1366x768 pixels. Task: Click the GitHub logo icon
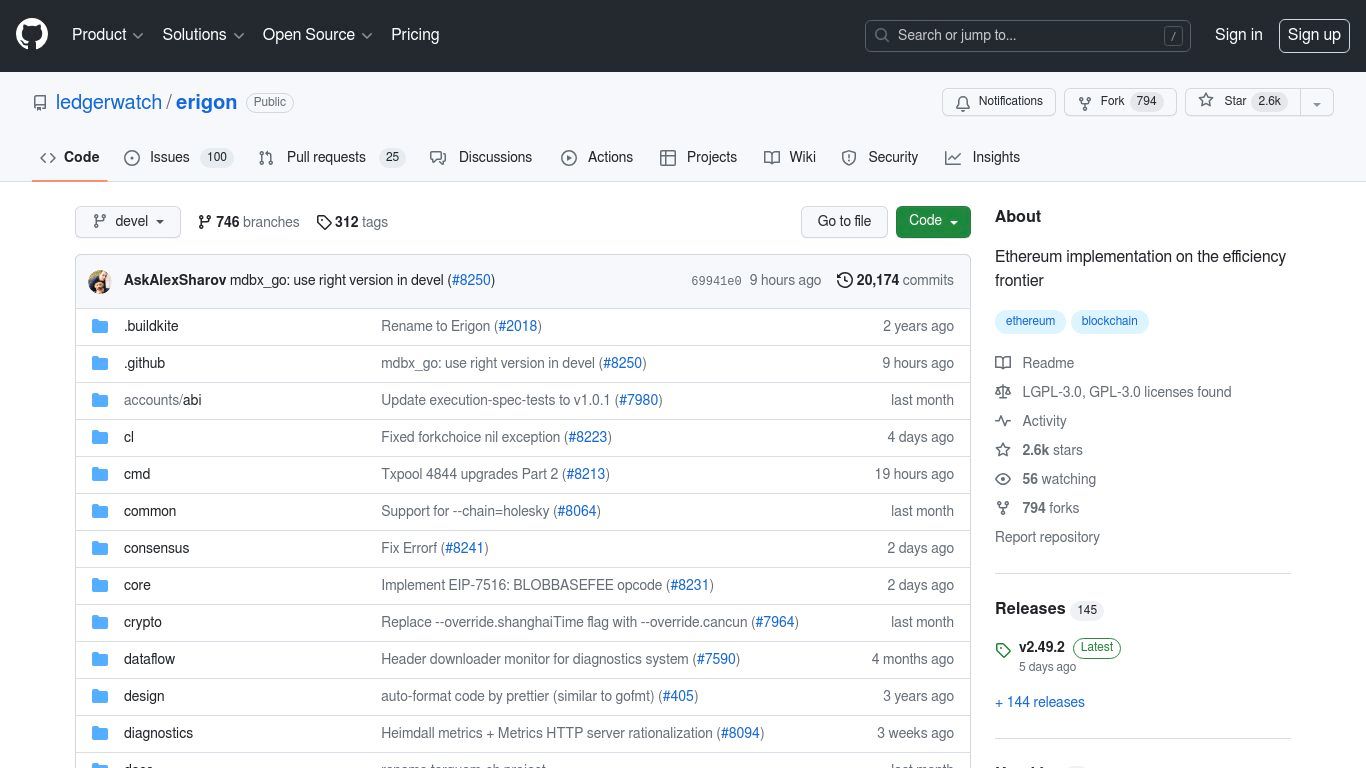32,35
